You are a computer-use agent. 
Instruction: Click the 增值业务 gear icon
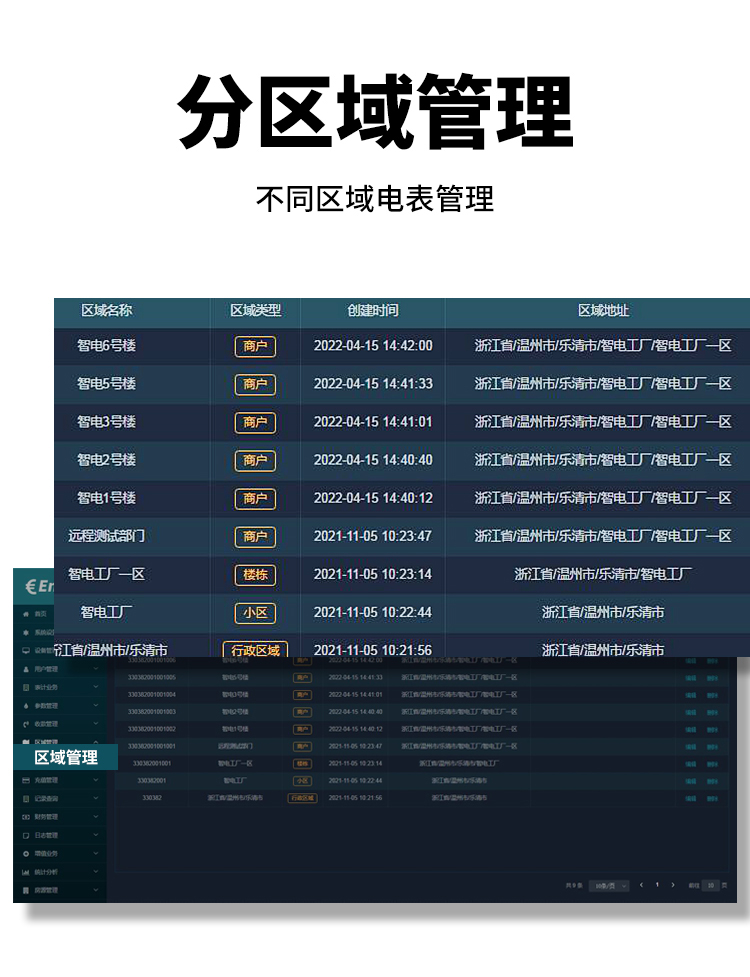[26, 853]
